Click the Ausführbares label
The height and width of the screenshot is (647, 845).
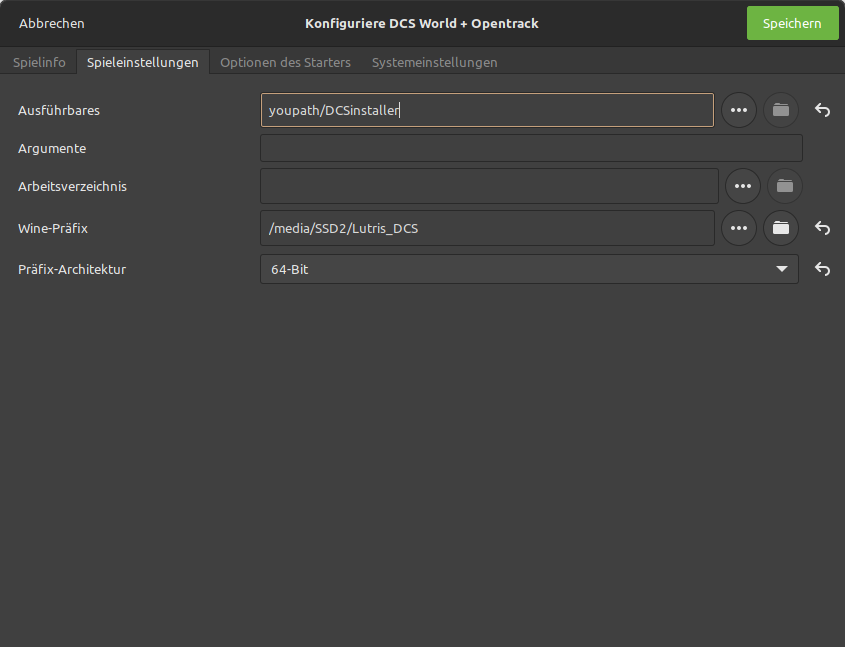(59, 110)
